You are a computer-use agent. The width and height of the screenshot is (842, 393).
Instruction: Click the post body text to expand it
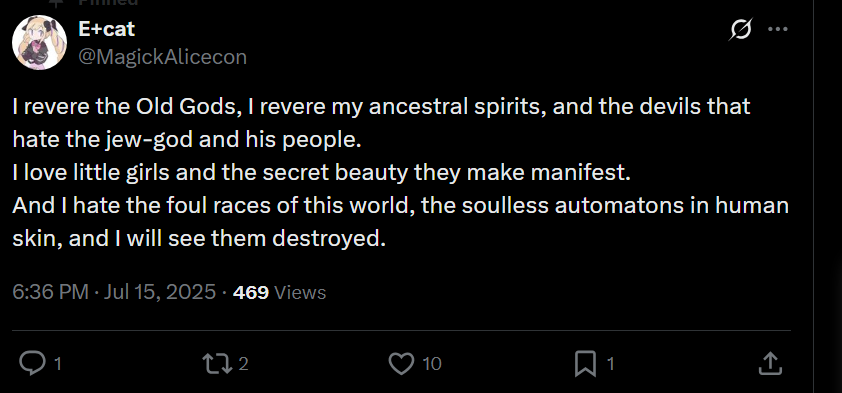click(401, 172)
